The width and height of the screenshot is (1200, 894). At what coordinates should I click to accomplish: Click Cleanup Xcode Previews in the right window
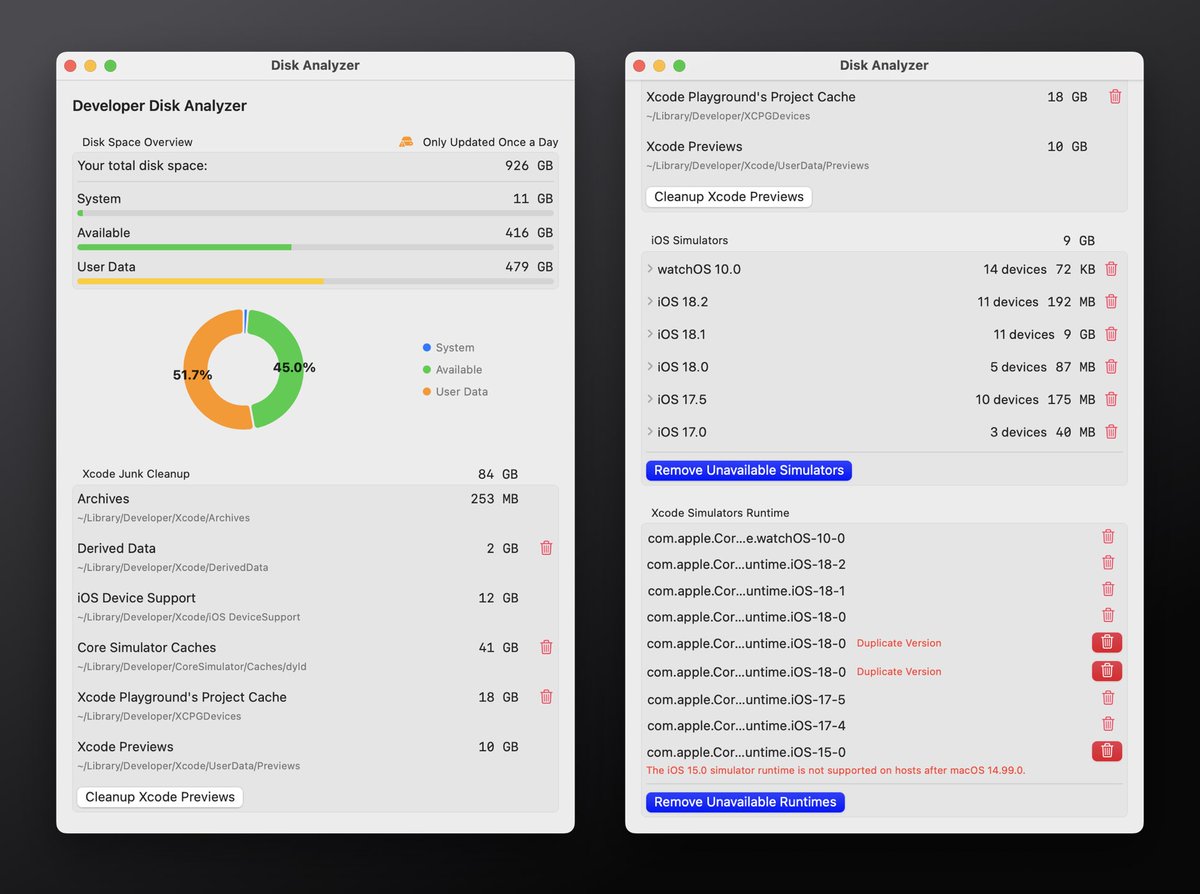click(729, 197)
